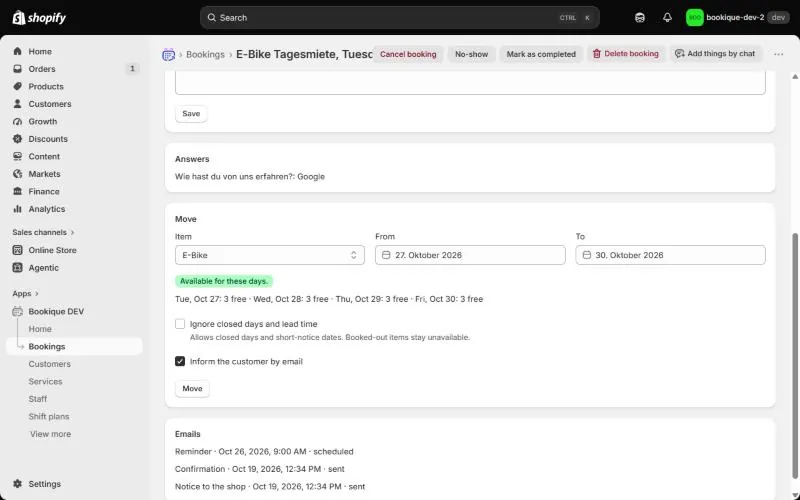
Task: Open the Staff subpage
Action: coord(38,399)
